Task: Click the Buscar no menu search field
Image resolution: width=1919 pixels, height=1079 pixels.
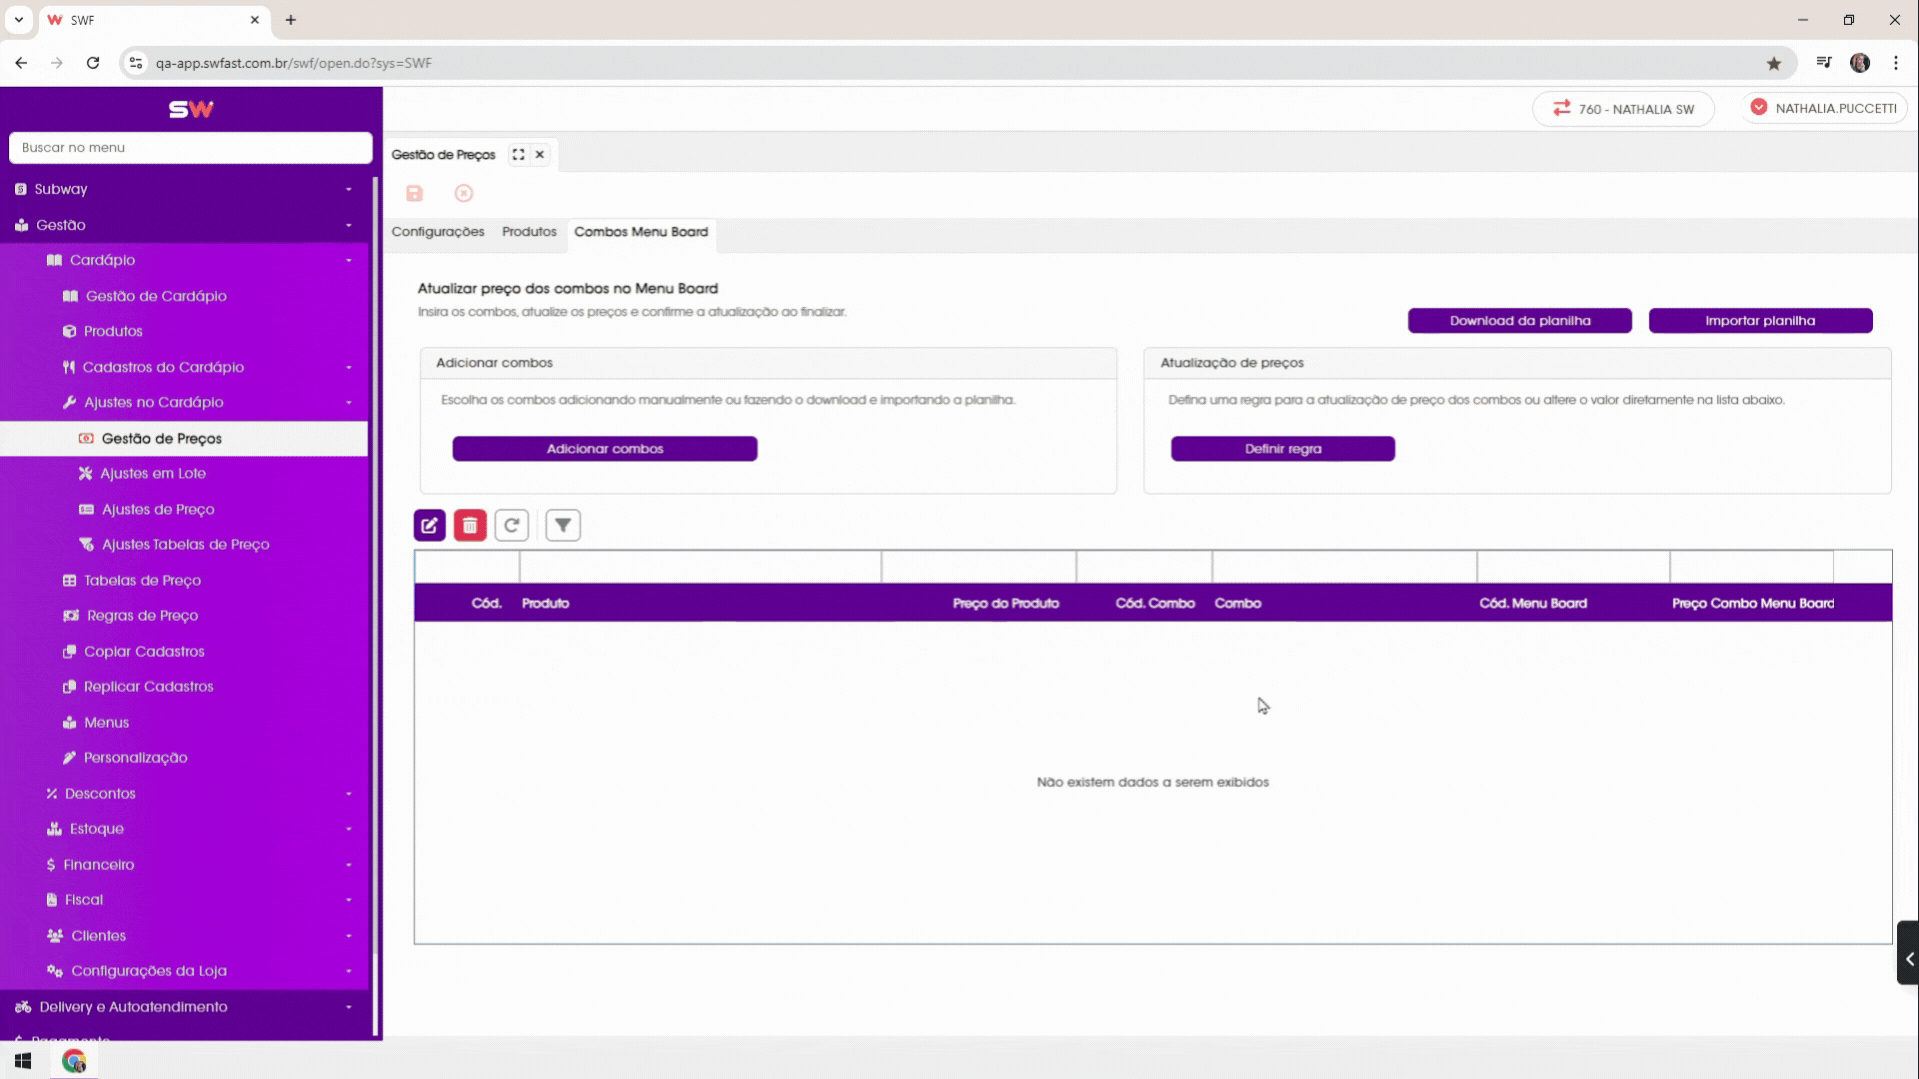Action: [x=190, y=147]
